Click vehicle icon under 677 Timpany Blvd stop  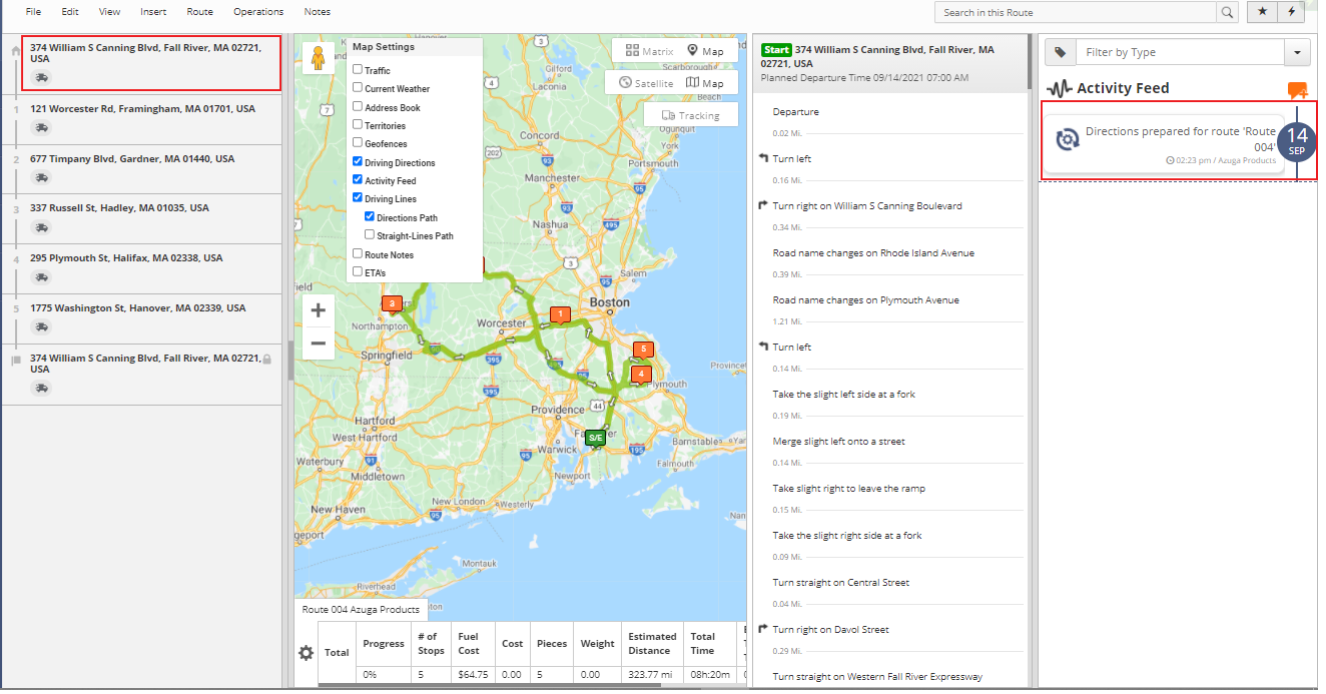coord(41,177)
